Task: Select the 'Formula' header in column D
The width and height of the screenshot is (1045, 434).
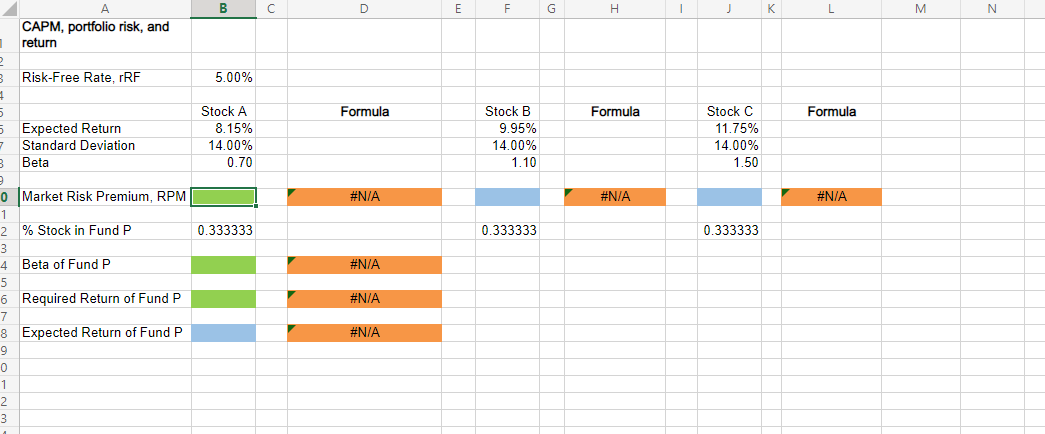Action: click(x=364, y=112)
